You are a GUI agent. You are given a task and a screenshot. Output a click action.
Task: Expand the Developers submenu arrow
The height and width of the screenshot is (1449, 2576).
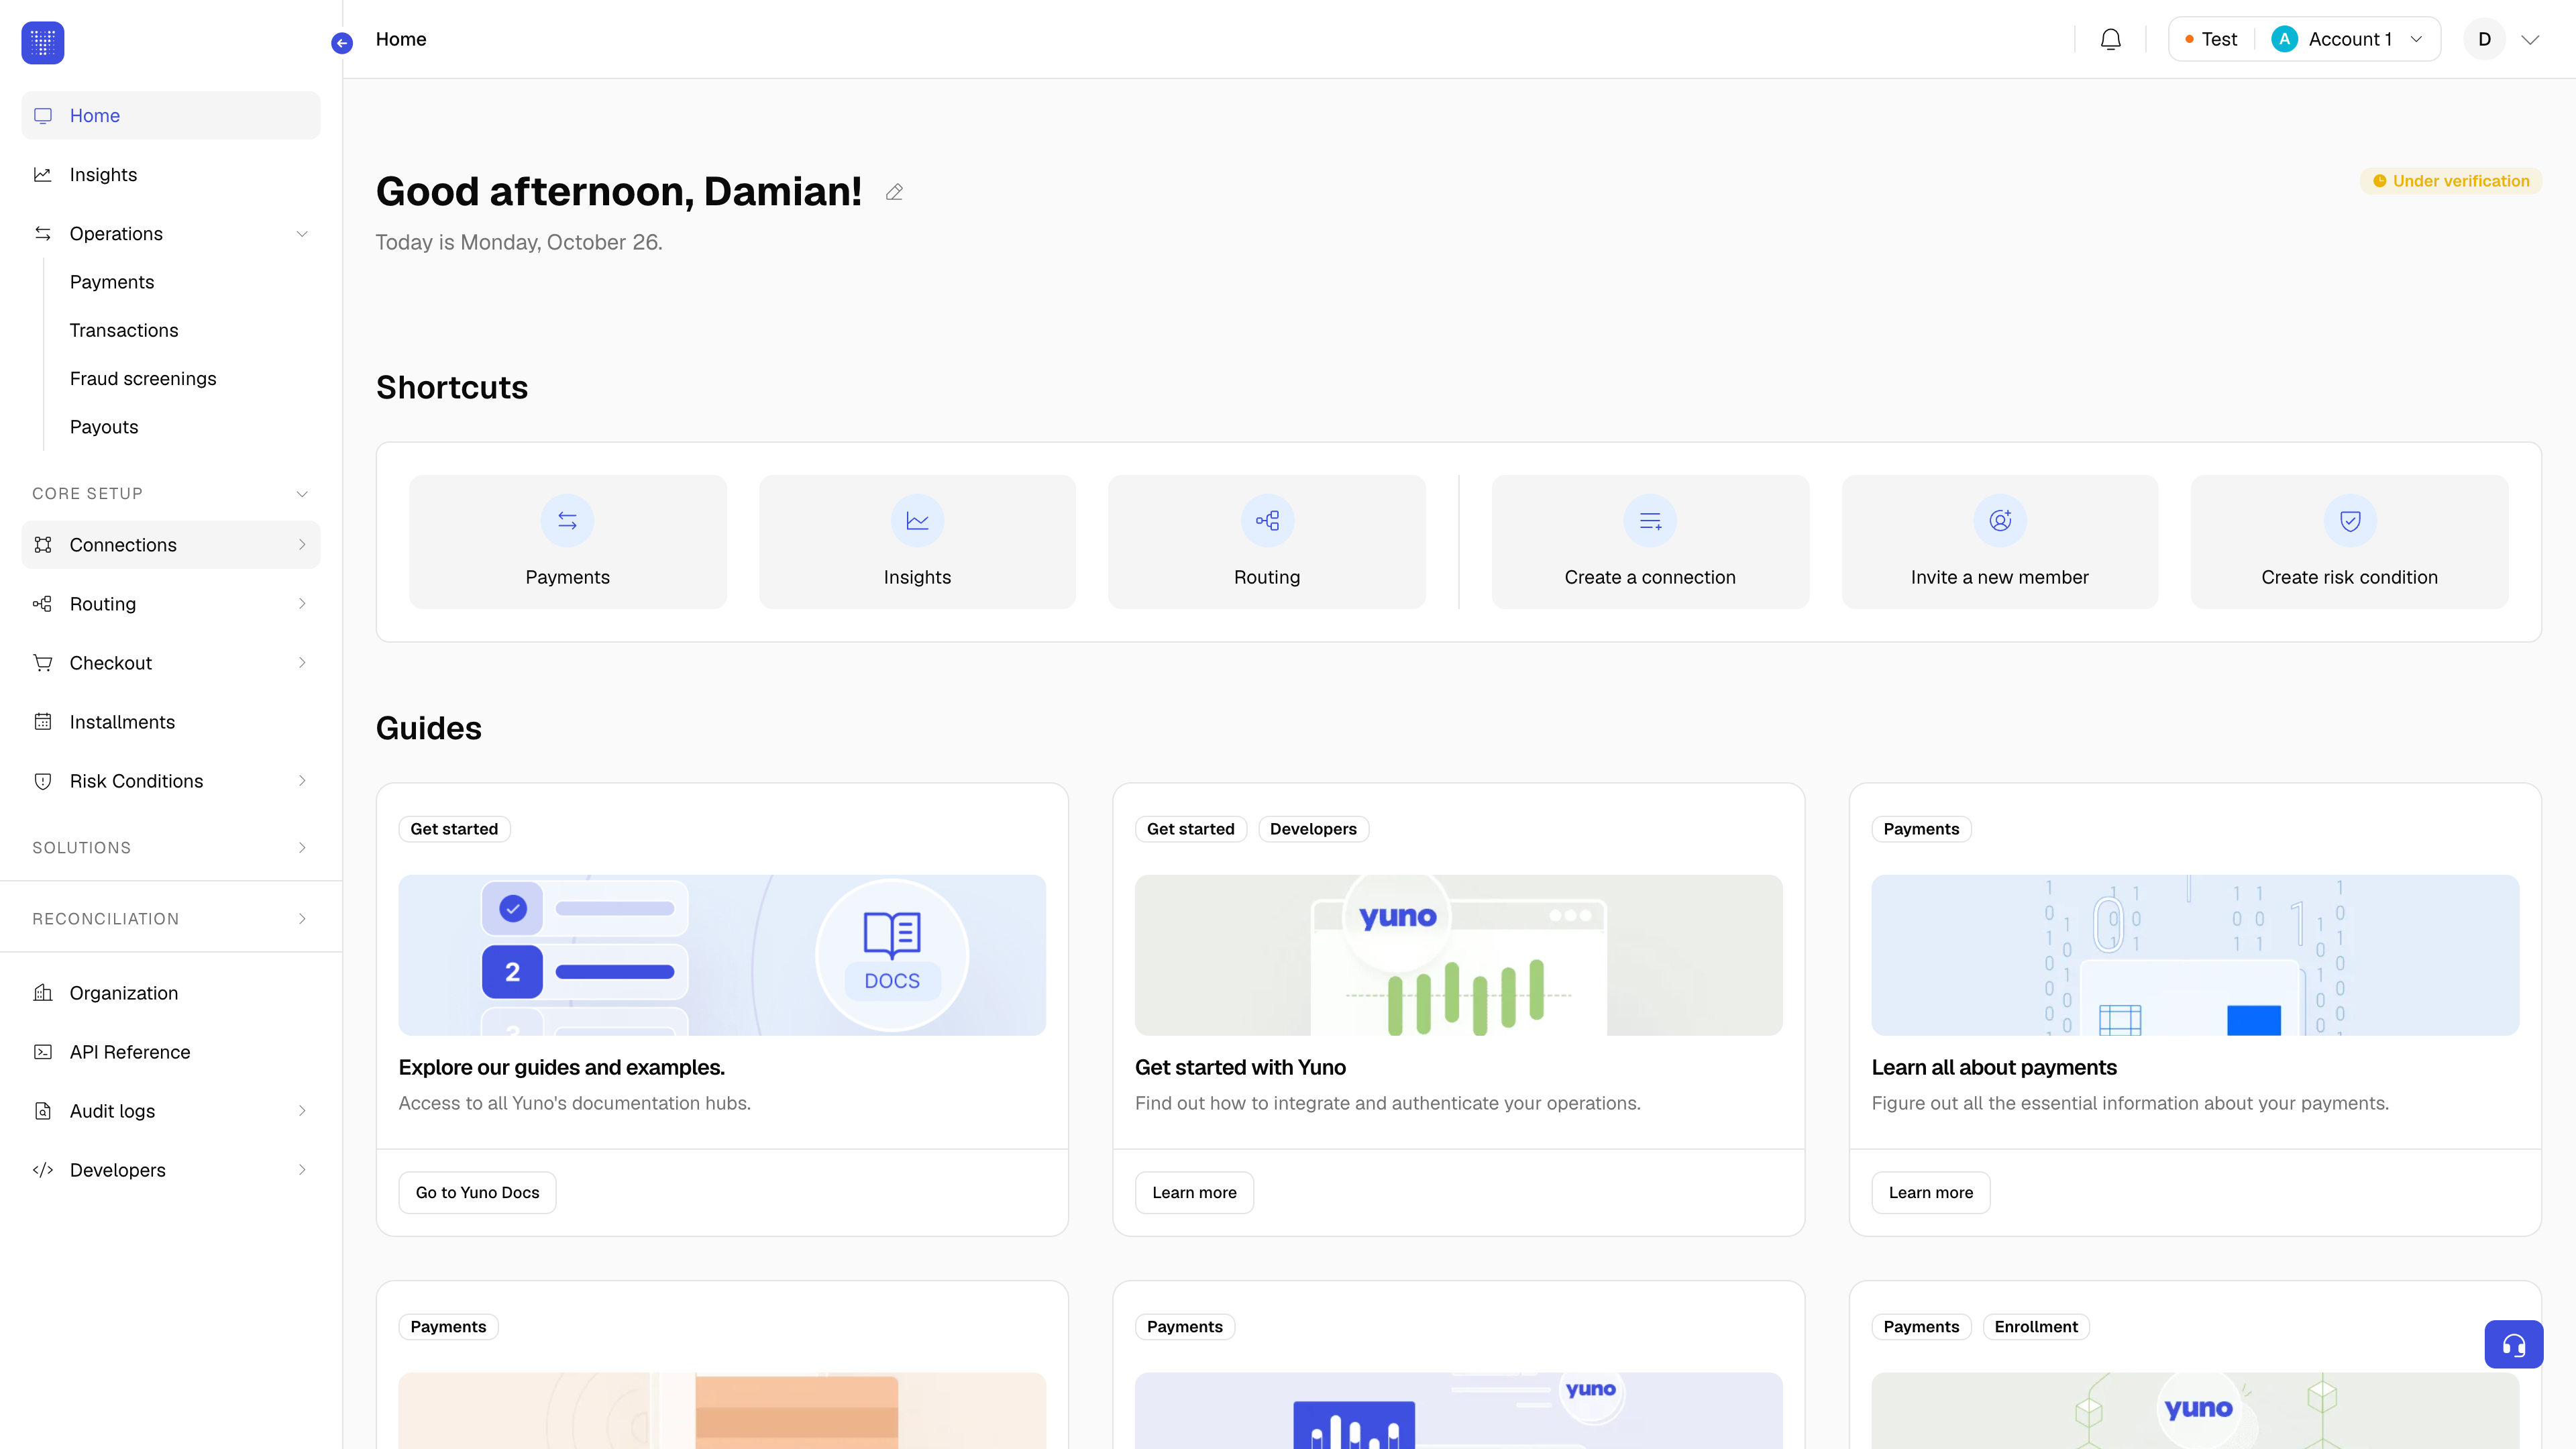click(x=302, y=1170)
